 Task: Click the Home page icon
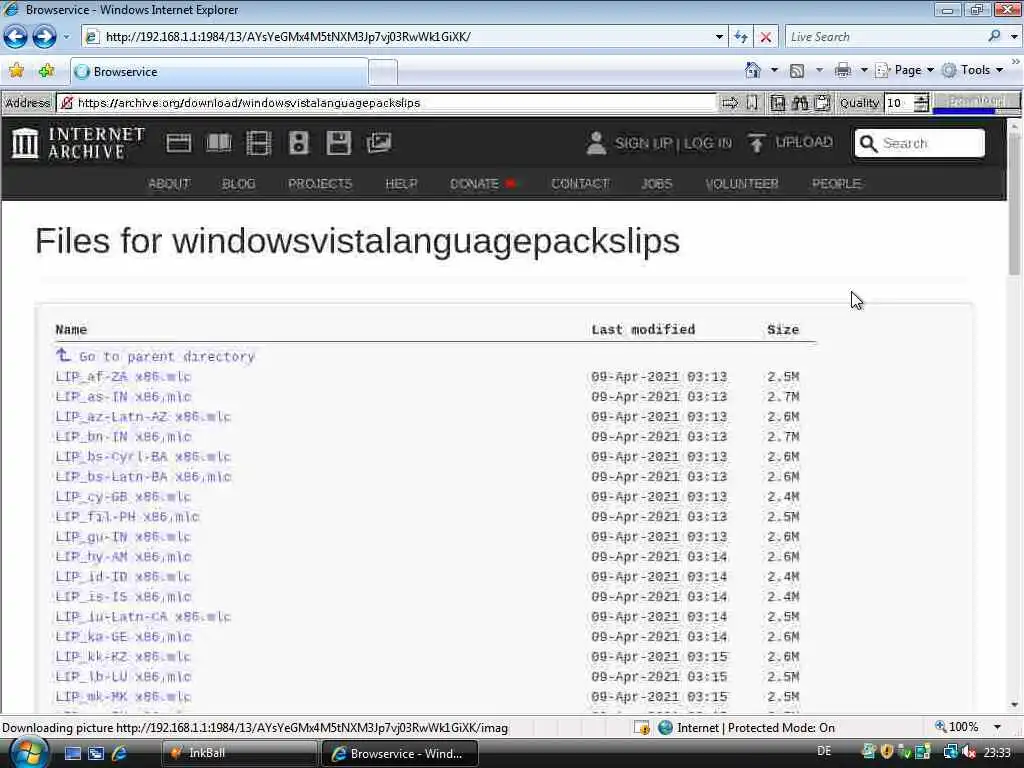click(753, 70)
